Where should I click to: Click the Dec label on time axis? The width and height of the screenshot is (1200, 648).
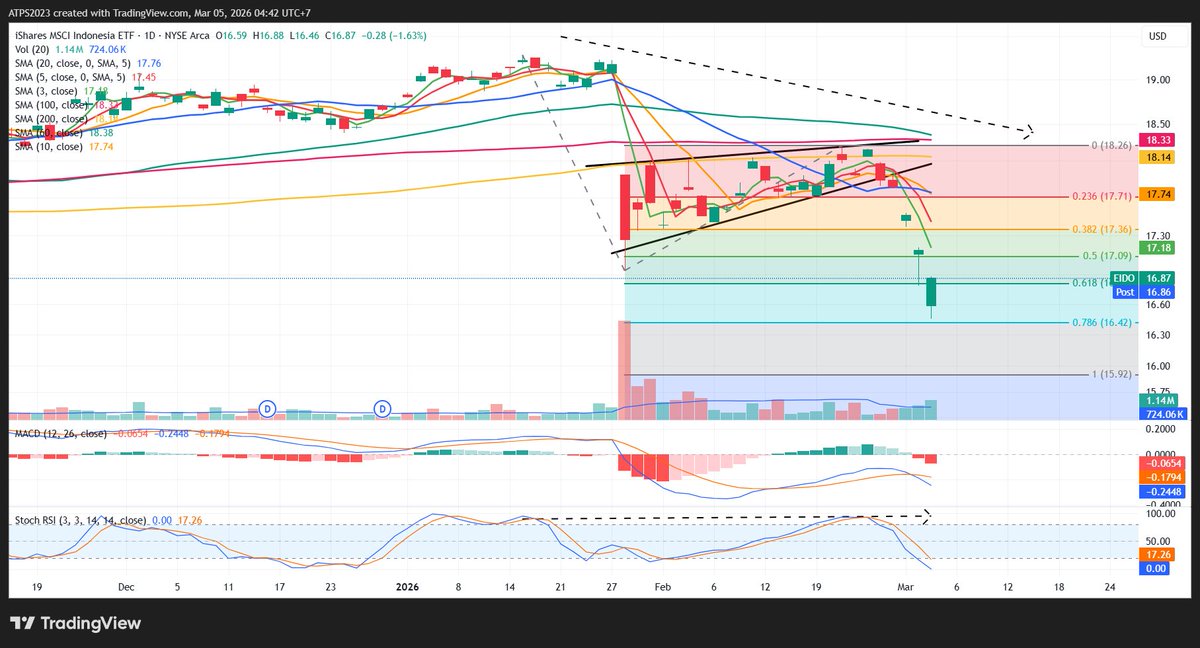tap(125, 588)
